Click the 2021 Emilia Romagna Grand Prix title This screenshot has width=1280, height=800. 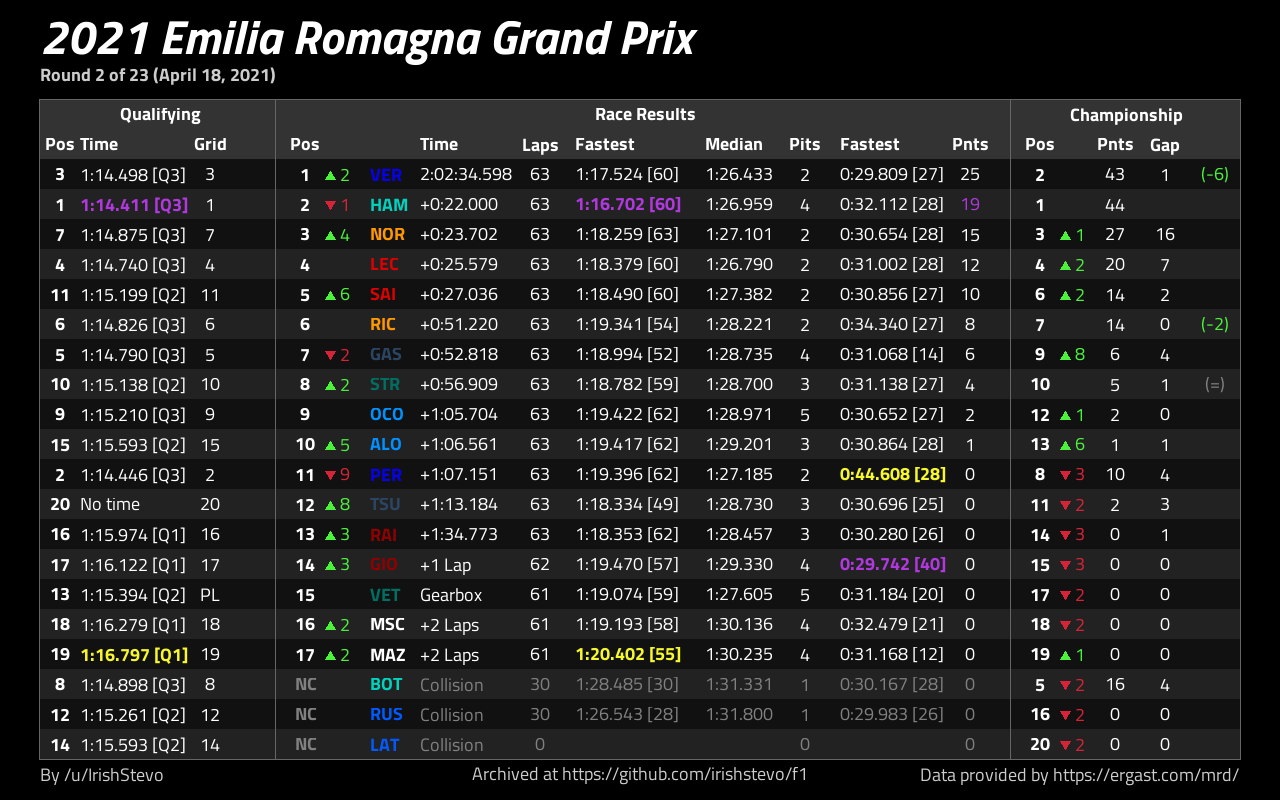369,40
